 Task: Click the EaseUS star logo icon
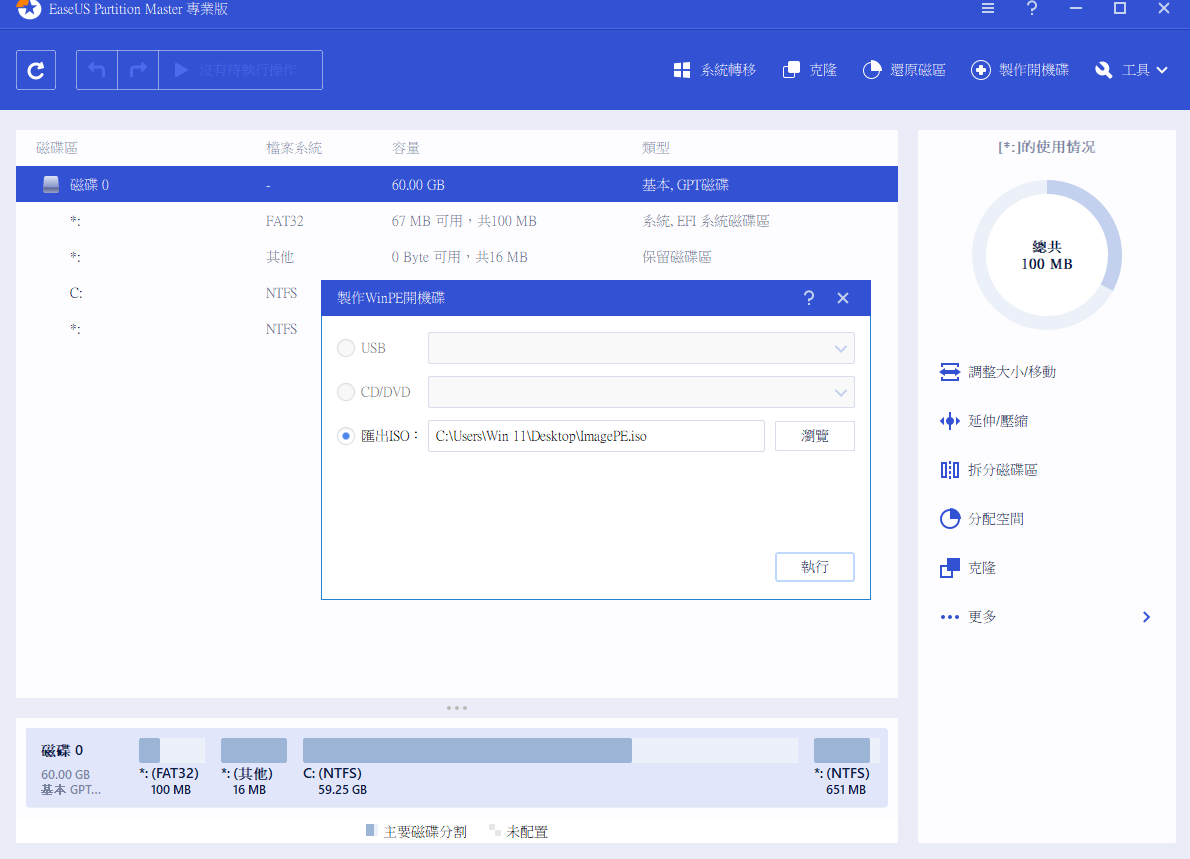(x=29, y=9)
